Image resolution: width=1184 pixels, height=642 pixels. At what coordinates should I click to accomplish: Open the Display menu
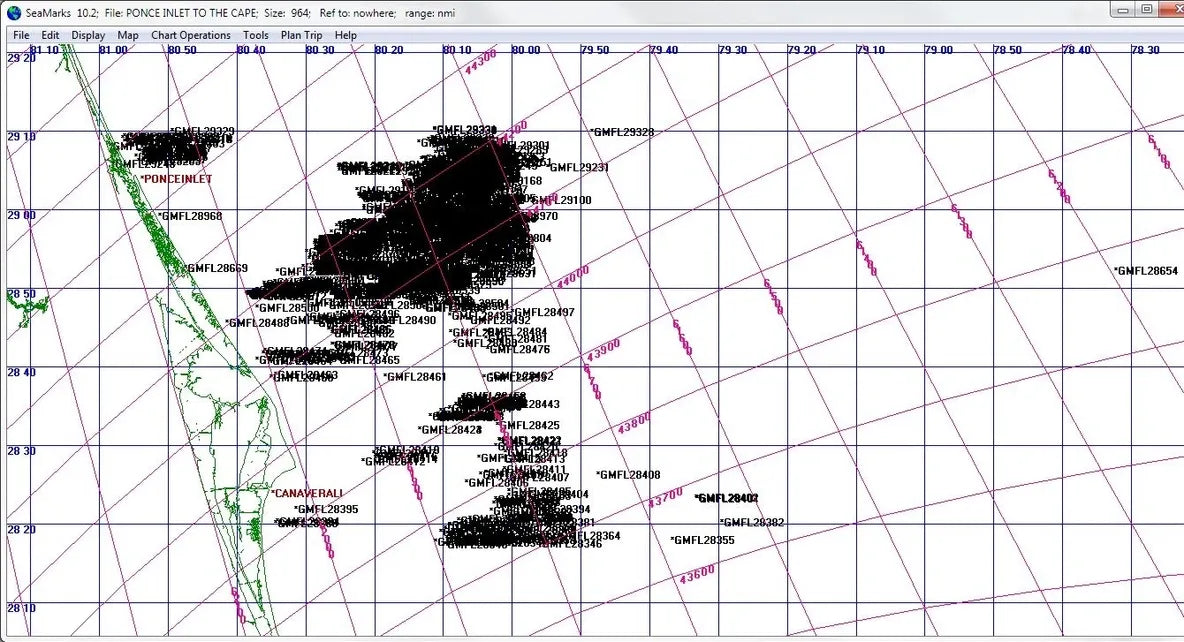[x=88, y=35]
